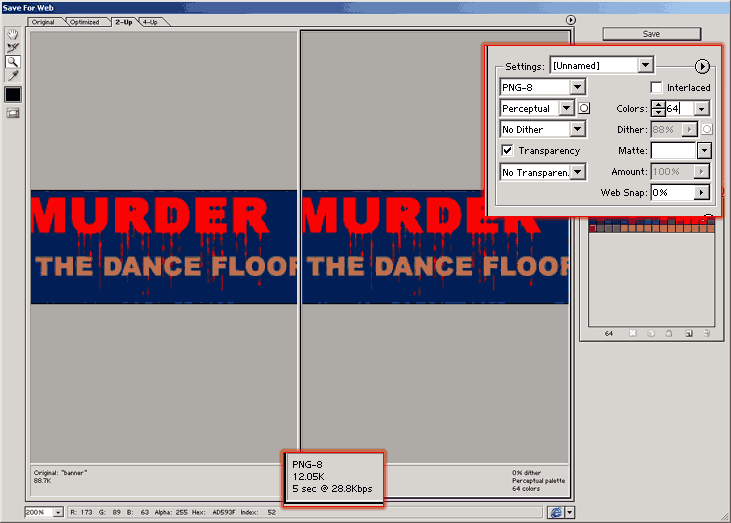Open the Matte color dropdown arrow

[704, 151]
